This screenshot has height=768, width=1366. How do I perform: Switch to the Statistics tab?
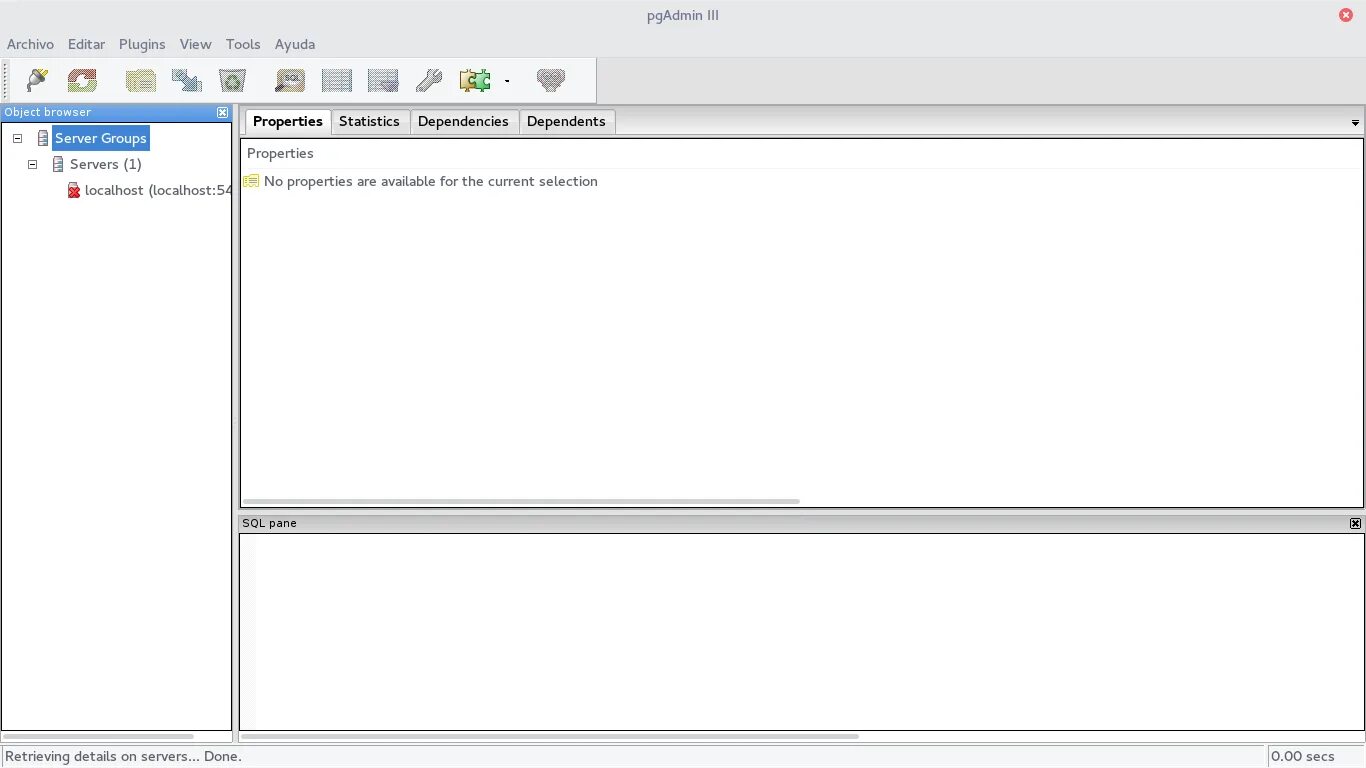click(x=369, y=121)
